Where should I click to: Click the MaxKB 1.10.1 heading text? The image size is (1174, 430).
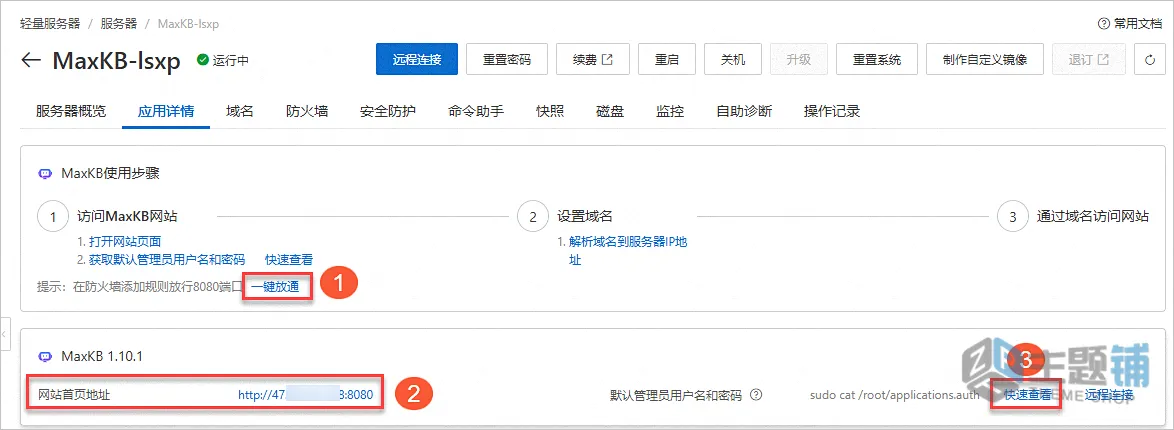click(100, 356)
